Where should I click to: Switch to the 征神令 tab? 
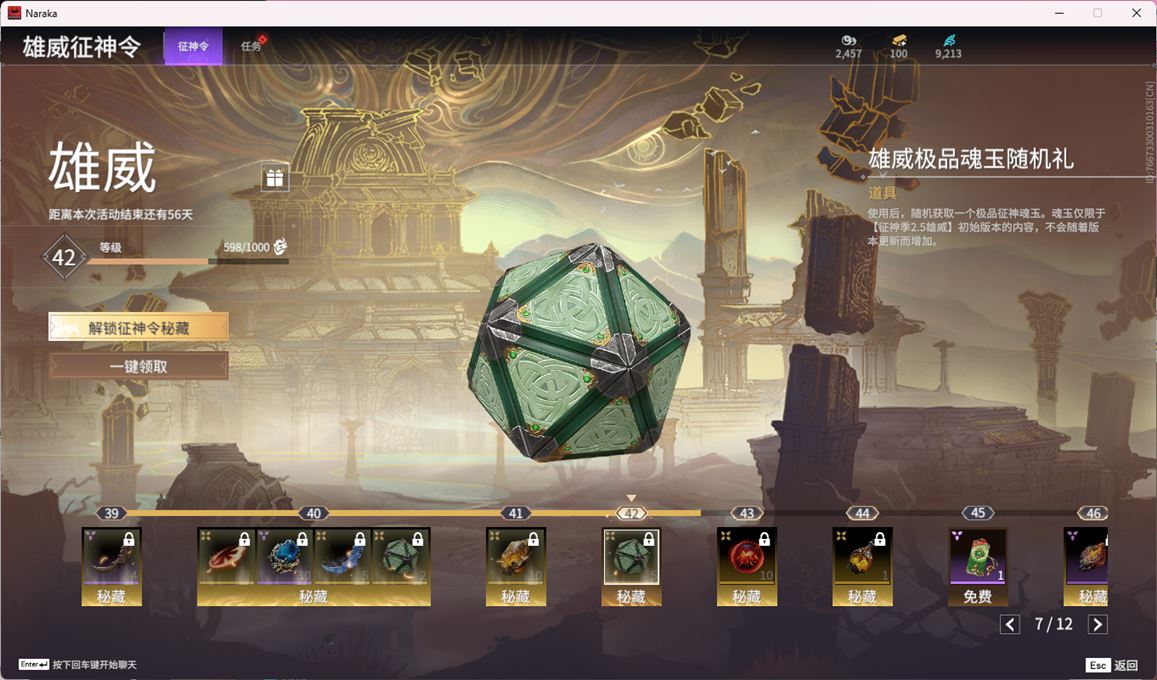click(193, 46)
